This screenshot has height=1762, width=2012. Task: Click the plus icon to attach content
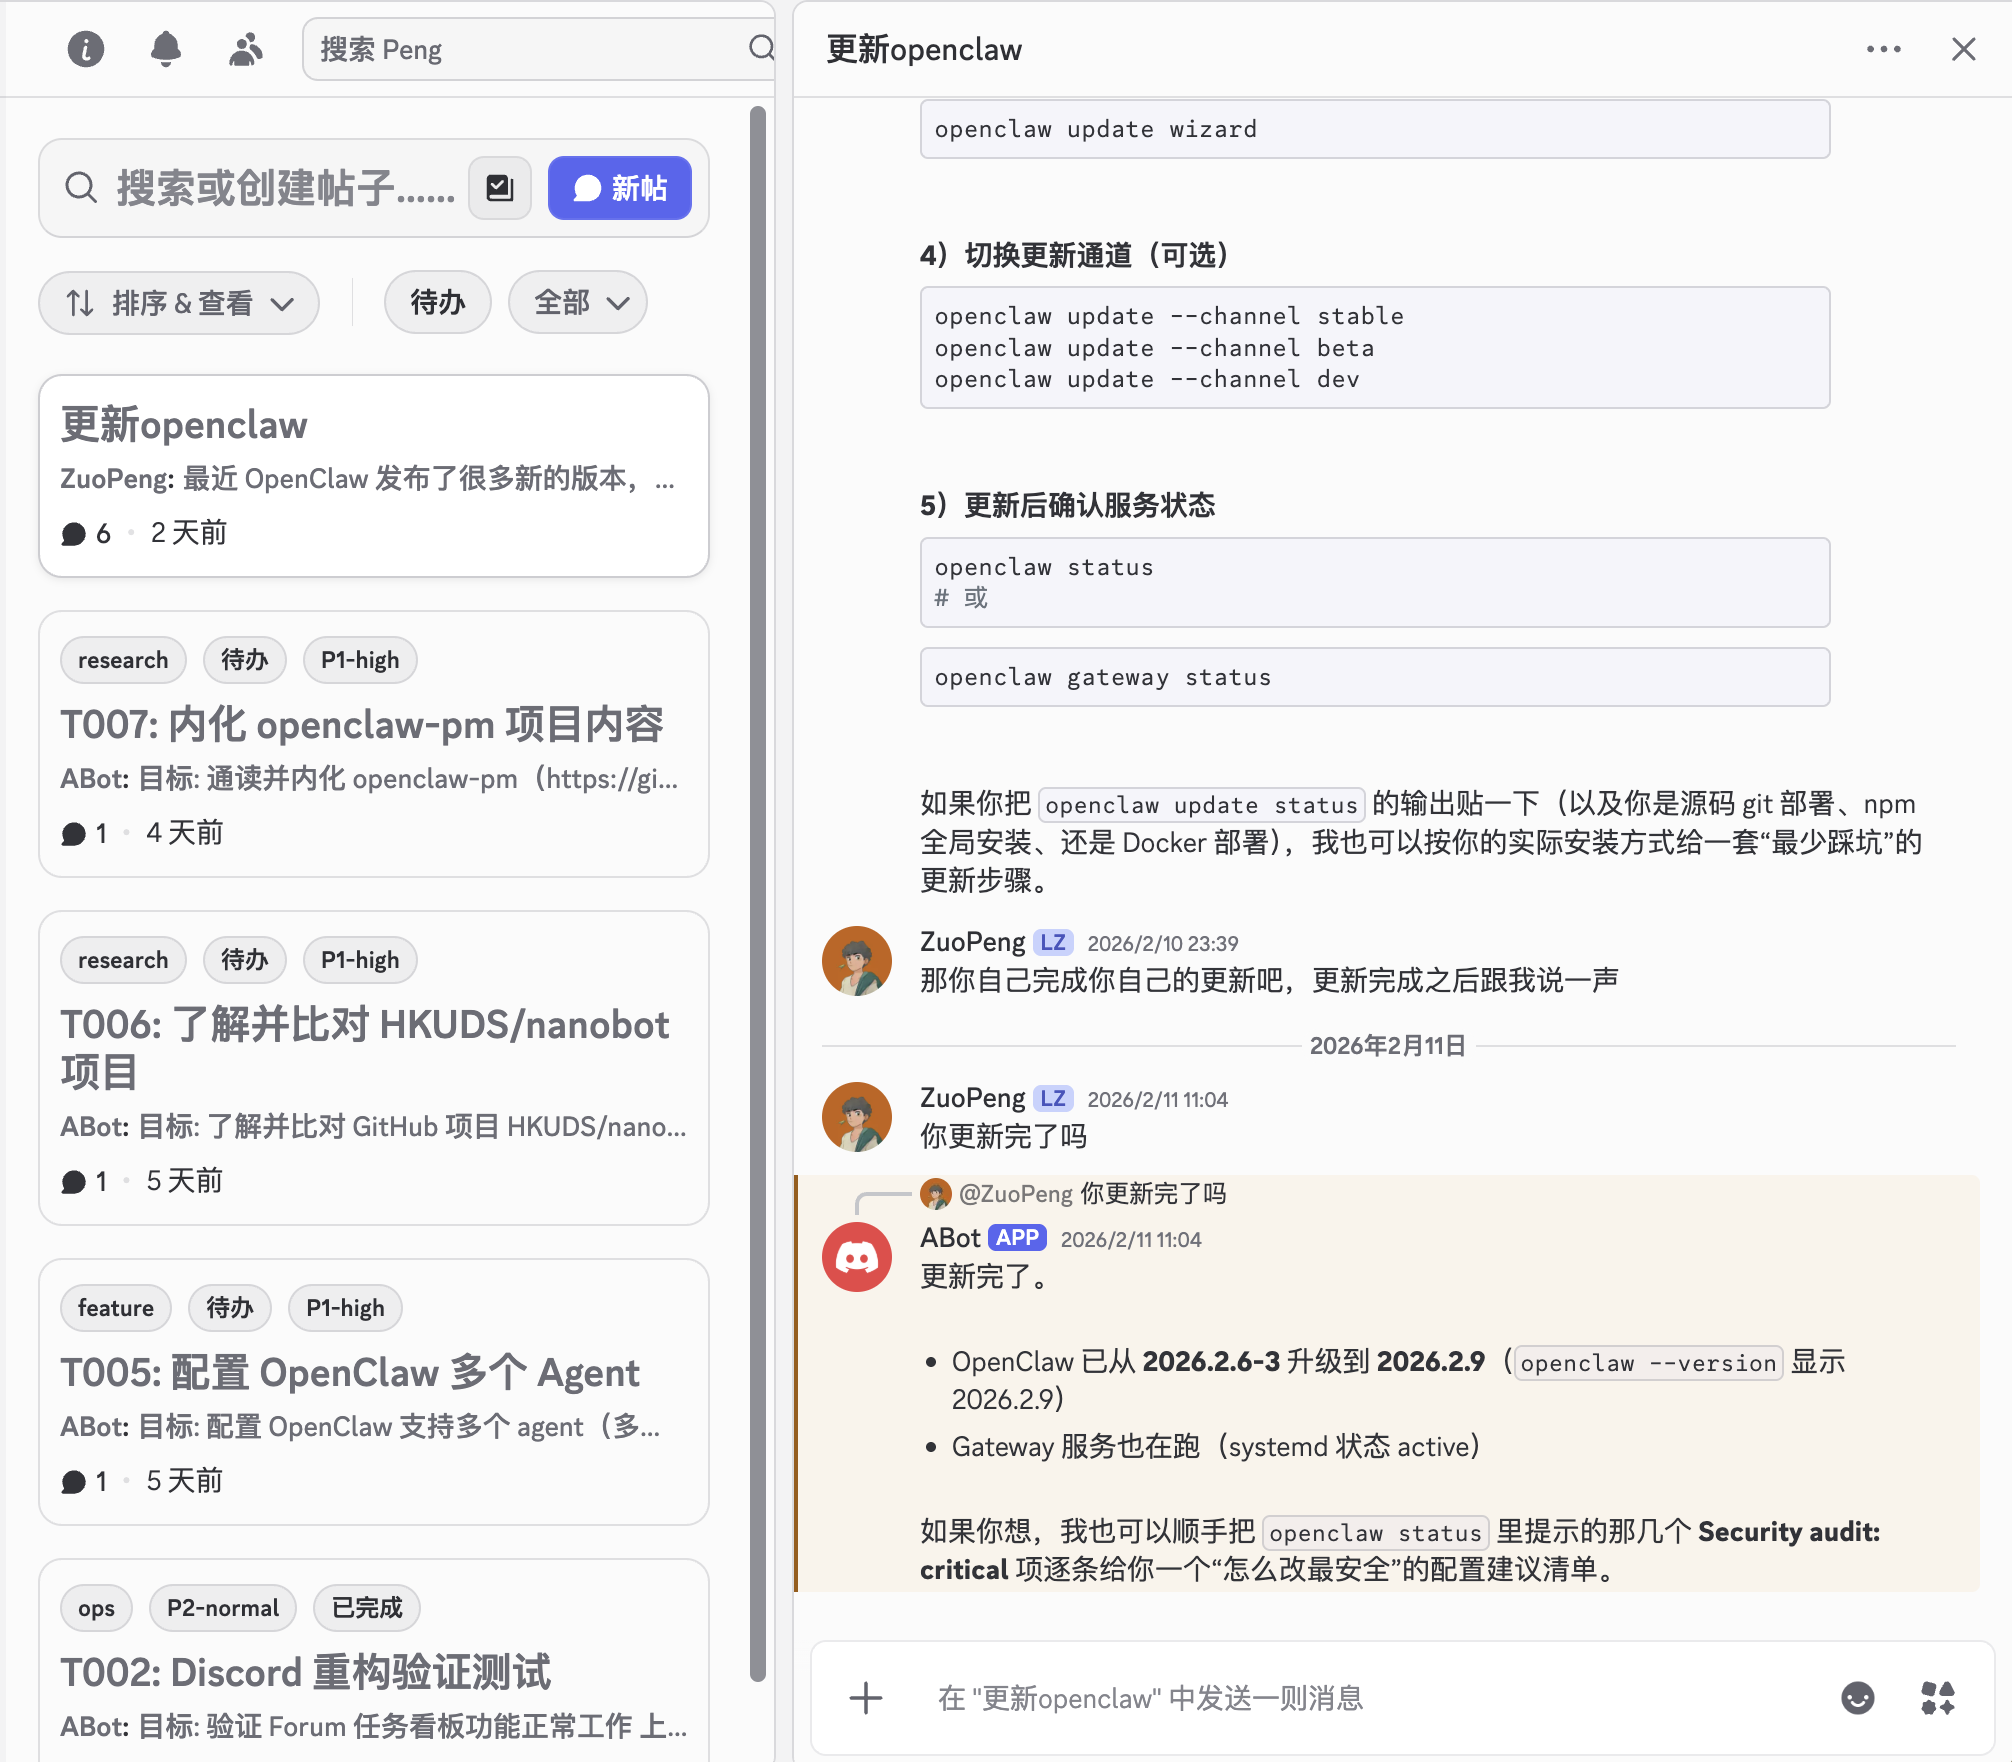pos(864,1697)
